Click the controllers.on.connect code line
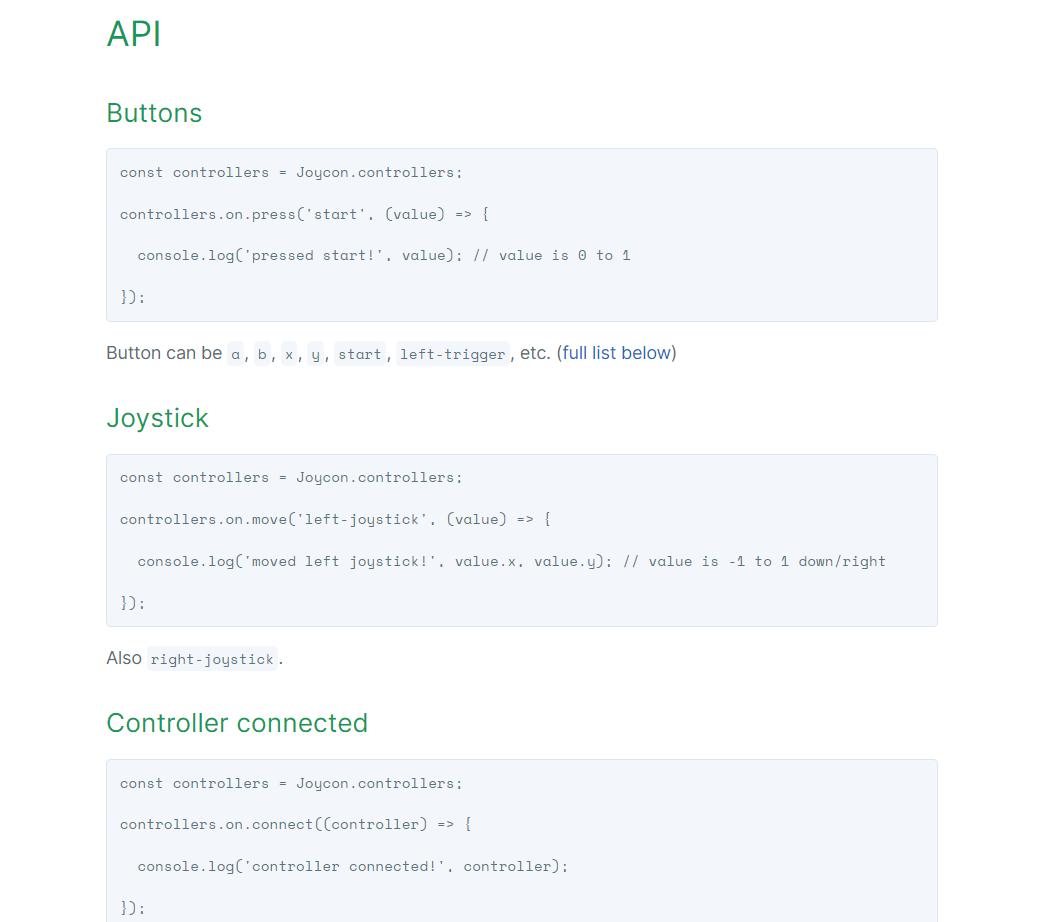 coord(295,824)
